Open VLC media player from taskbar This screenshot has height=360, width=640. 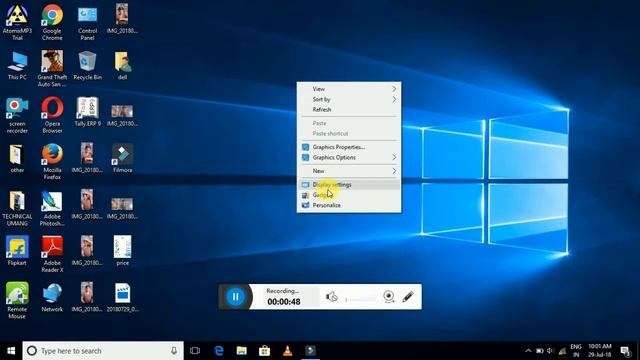coord(287,351)
